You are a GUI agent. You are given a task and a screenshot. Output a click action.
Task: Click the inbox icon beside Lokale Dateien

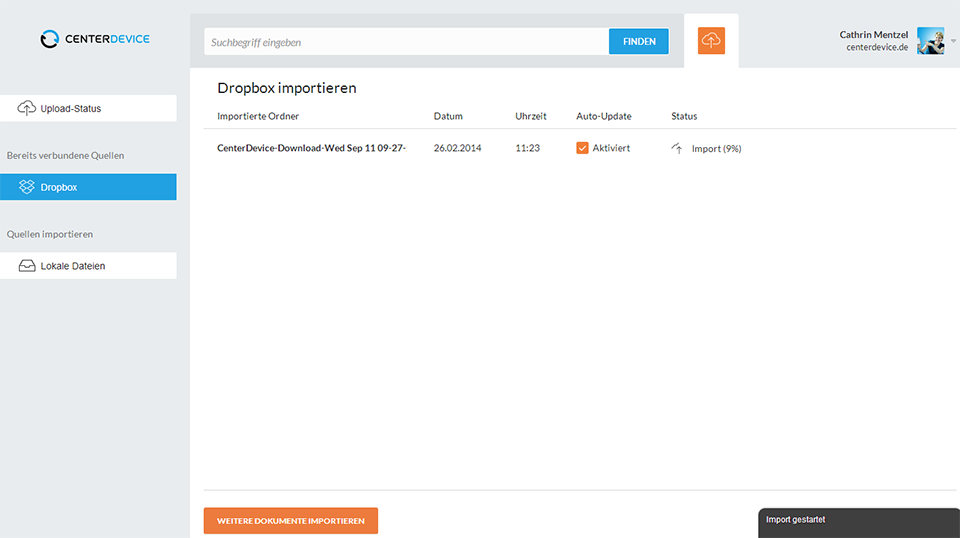point(27,266)
